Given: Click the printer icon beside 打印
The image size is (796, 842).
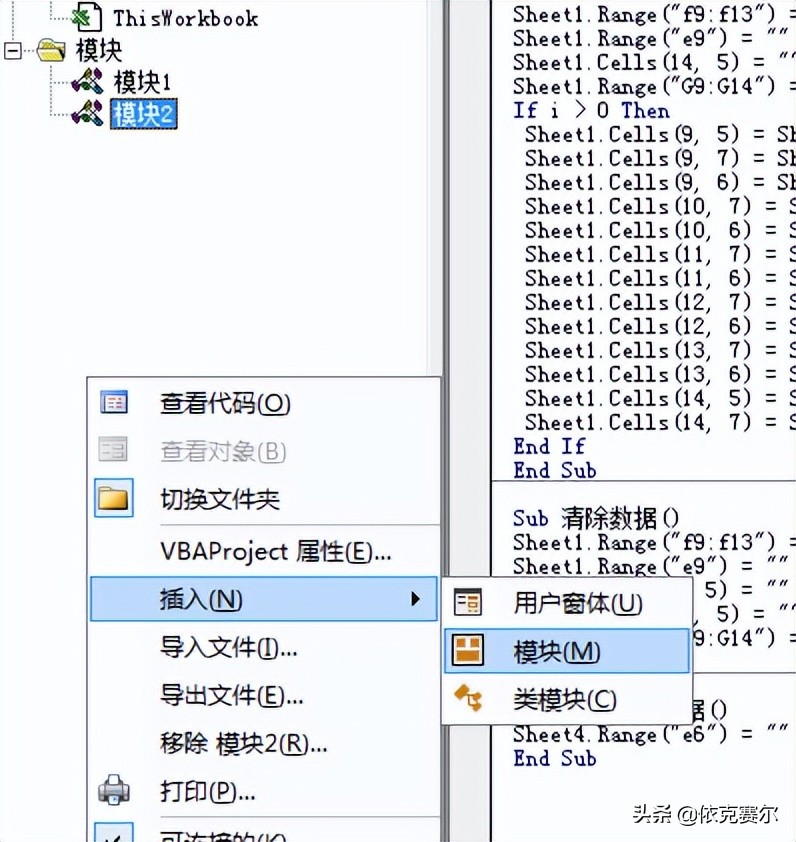Looking at the screenshot, I should point(114,789).
